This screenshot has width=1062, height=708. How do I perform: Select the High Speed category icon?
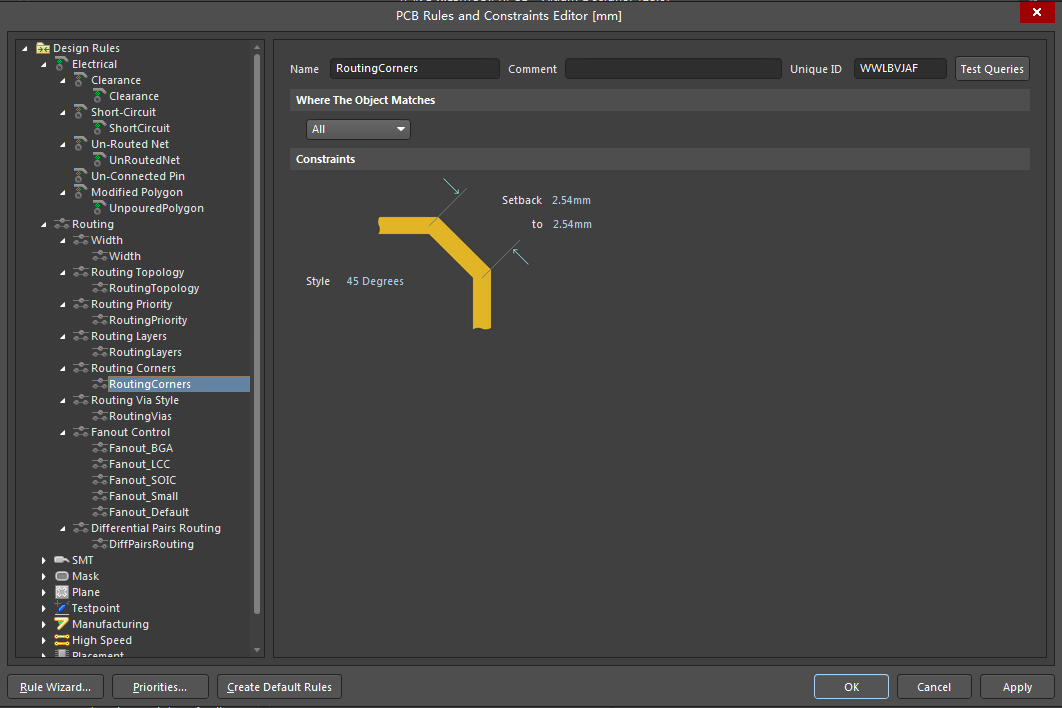coord(60,640)
